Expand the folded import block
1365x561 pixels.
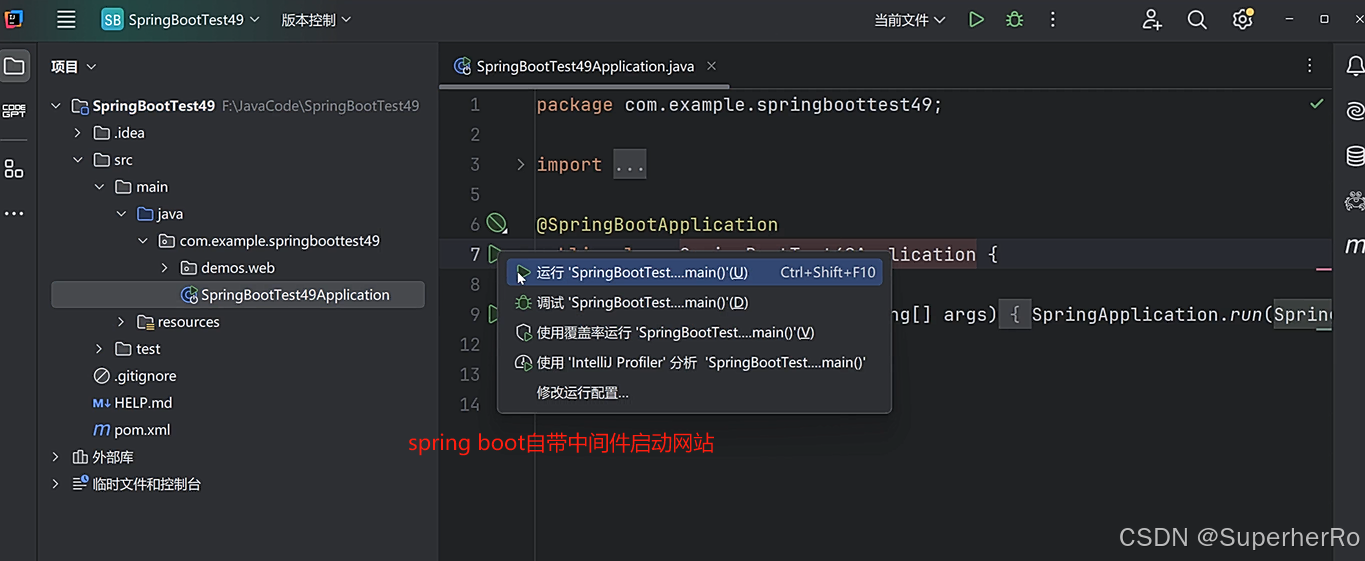point(520,165)
